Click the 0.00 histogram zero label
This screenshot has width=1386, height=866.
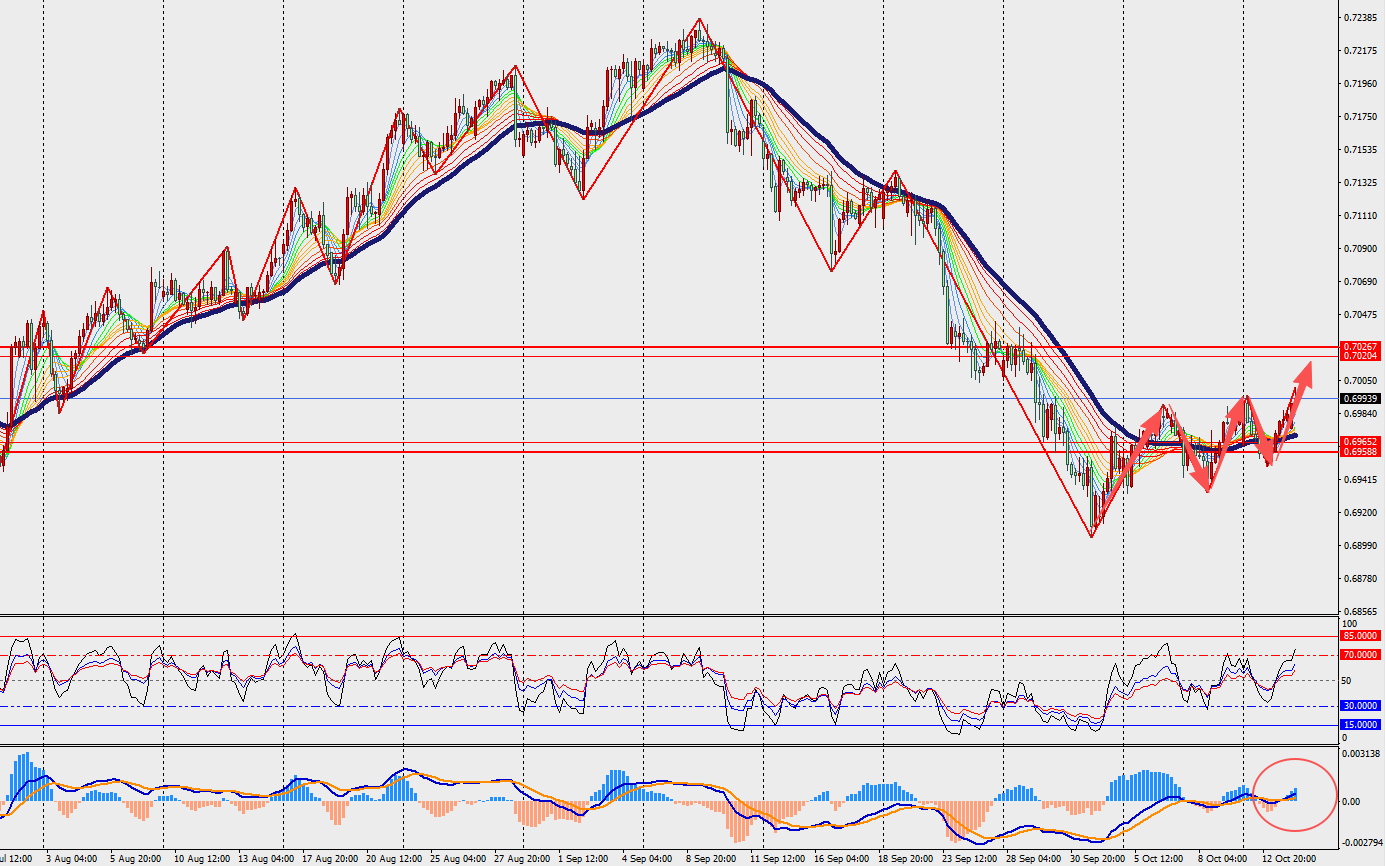tap(1350, 802)
